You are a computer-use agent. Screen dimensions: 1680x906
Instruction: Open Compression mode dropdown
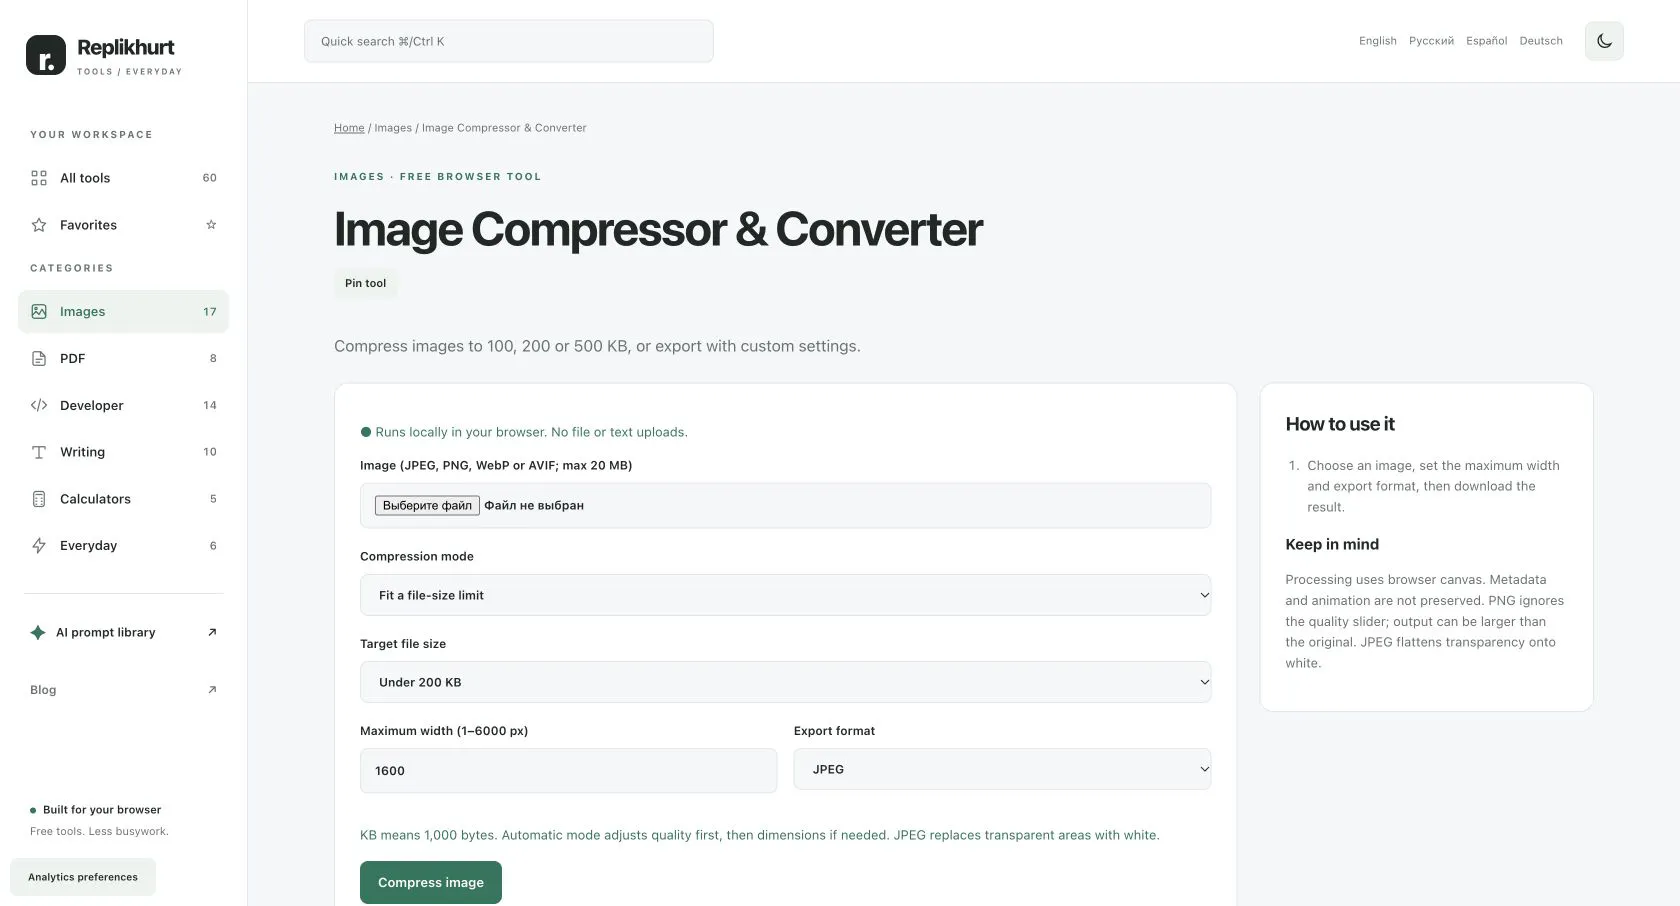[785, 595]
